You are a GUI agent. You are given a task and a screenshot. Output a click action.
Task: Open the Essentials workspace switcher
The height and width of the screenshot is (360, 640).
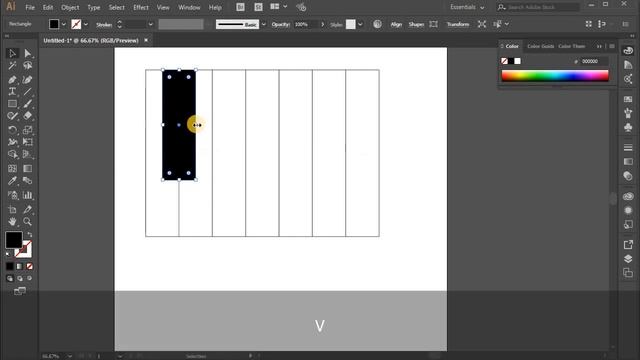coord(467,7)
